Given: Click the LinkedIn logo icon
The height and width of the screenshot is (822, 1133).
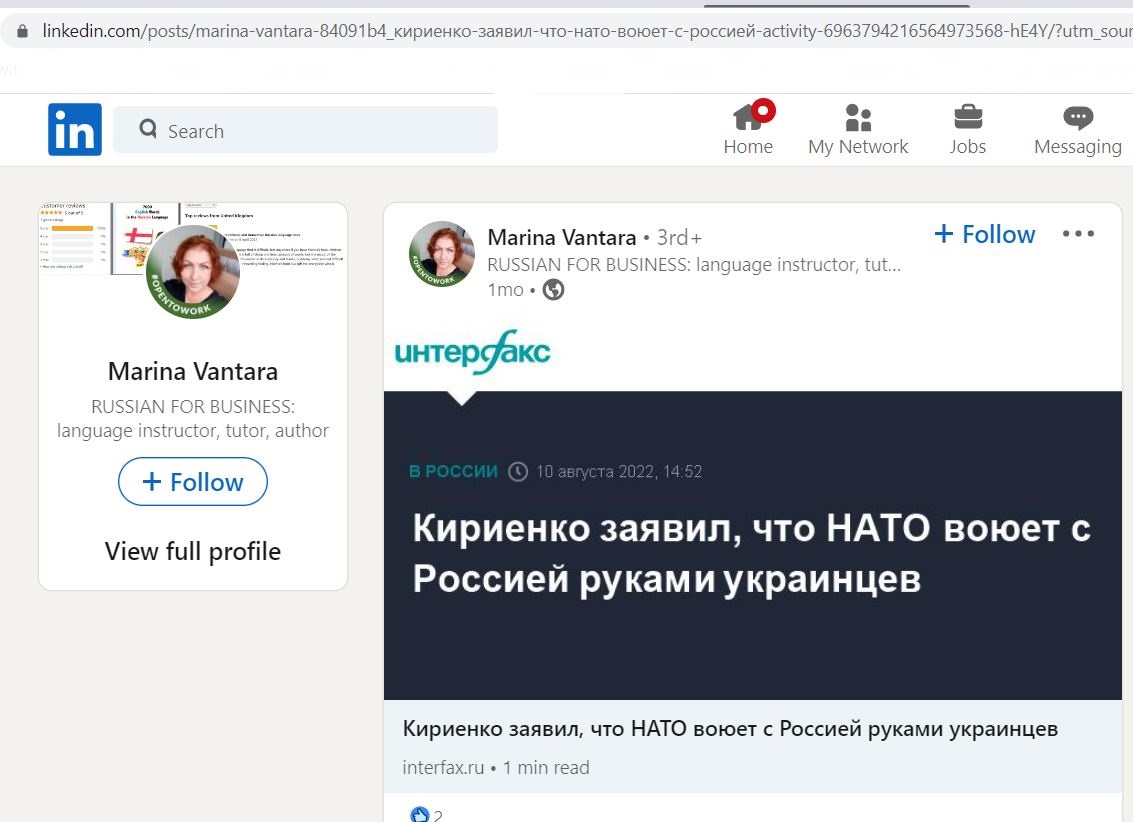Looking at the screenshot, I should pos(75,129).
